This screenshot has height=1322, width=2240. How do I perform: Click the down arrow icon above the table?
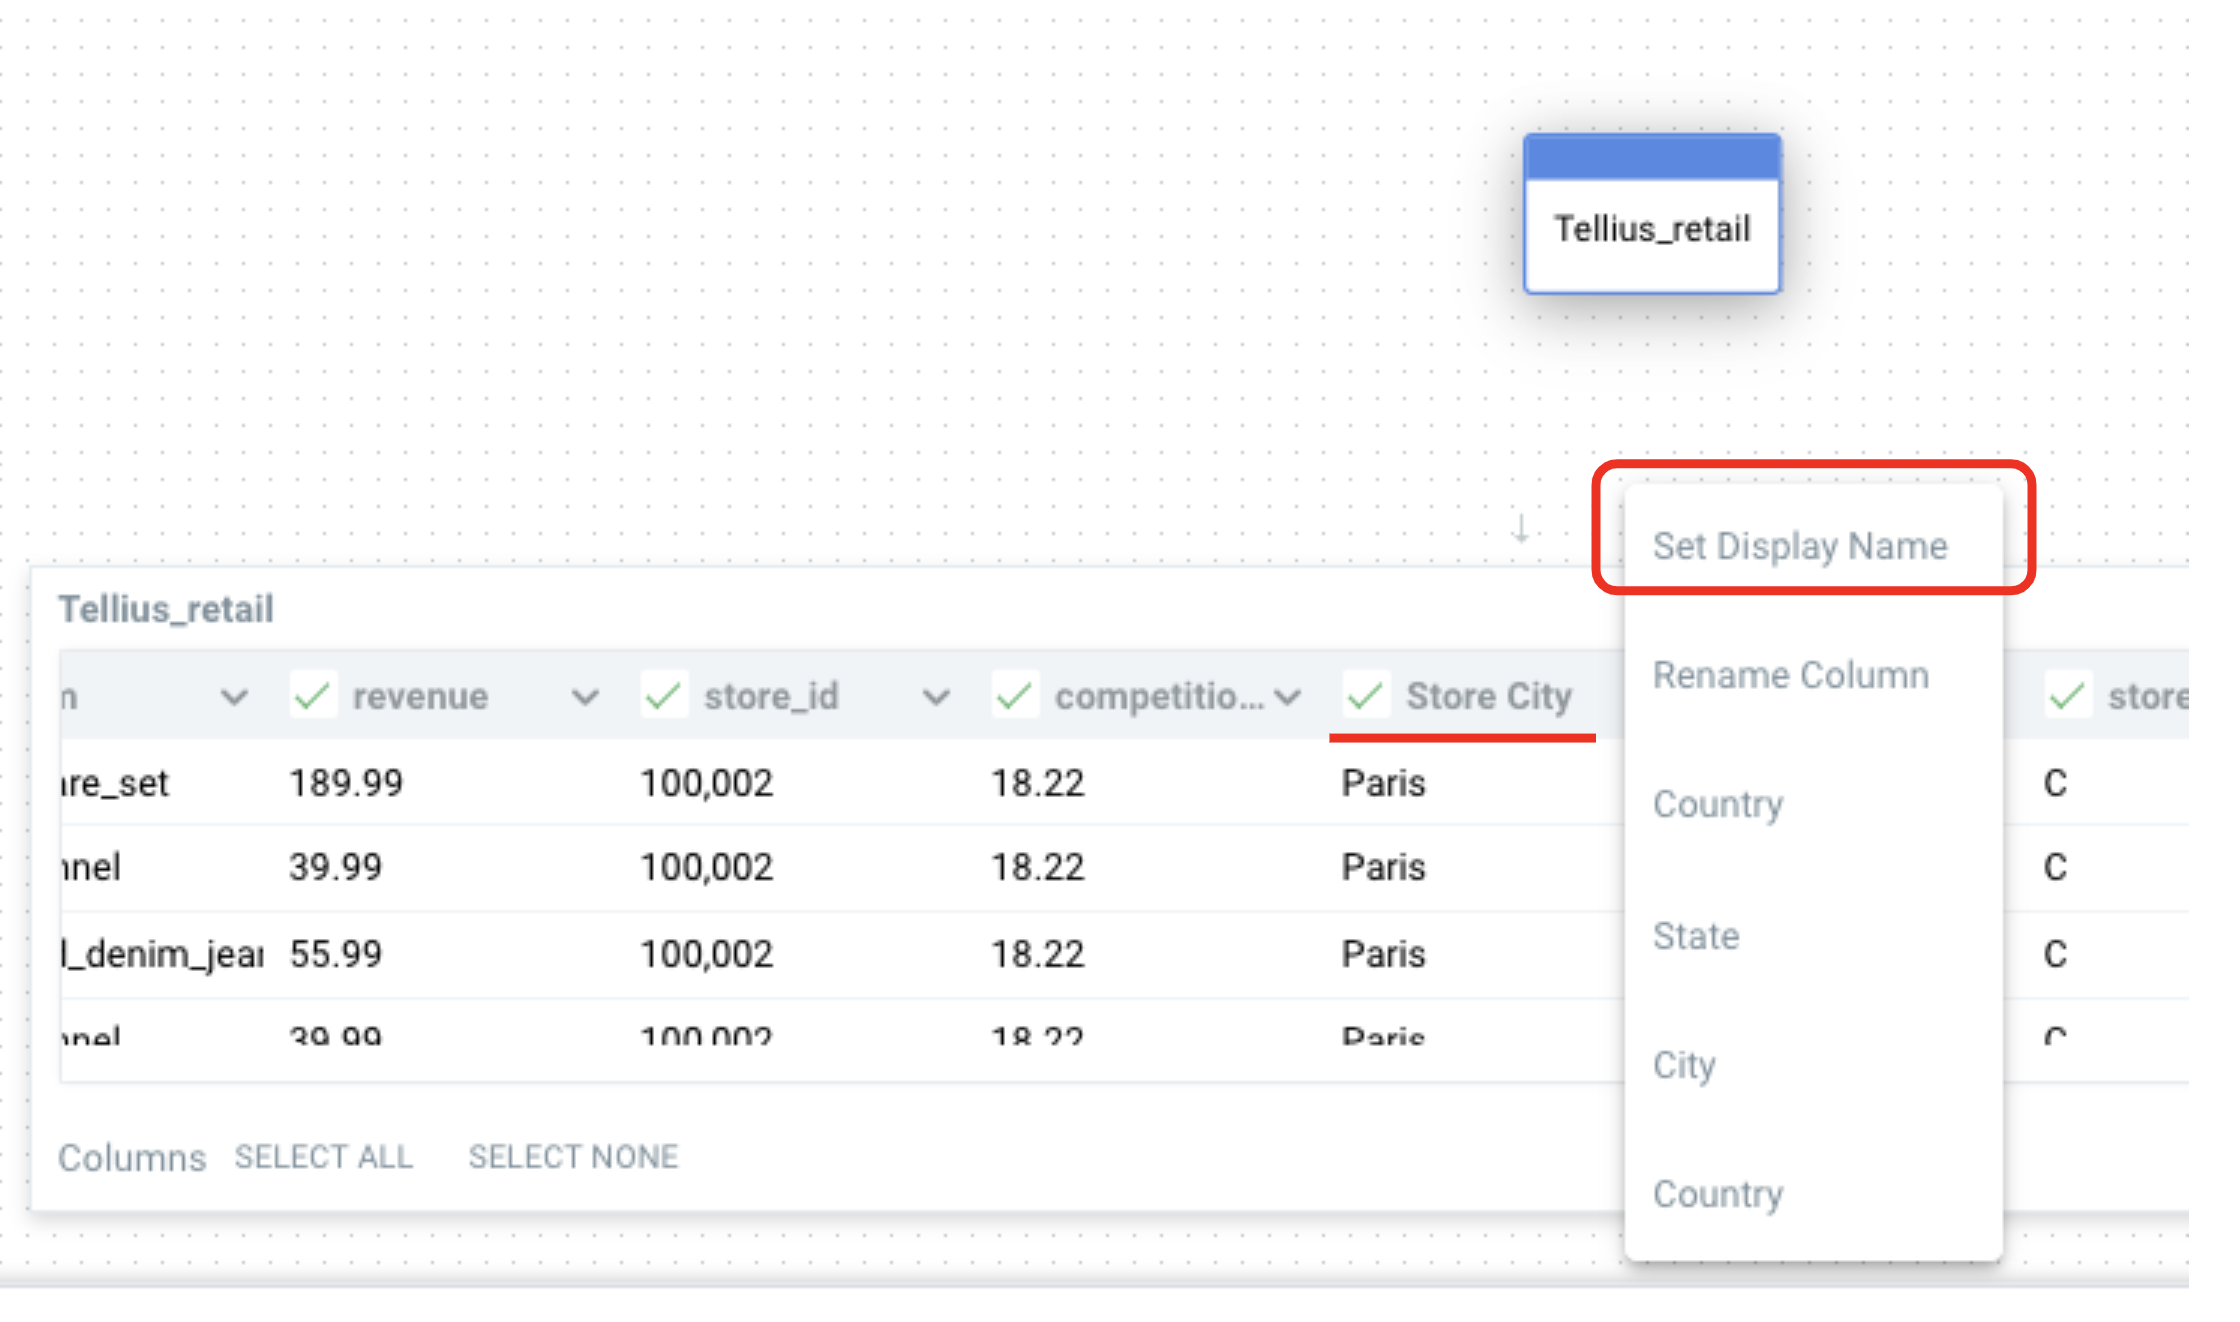click(x=1520, y=528)
